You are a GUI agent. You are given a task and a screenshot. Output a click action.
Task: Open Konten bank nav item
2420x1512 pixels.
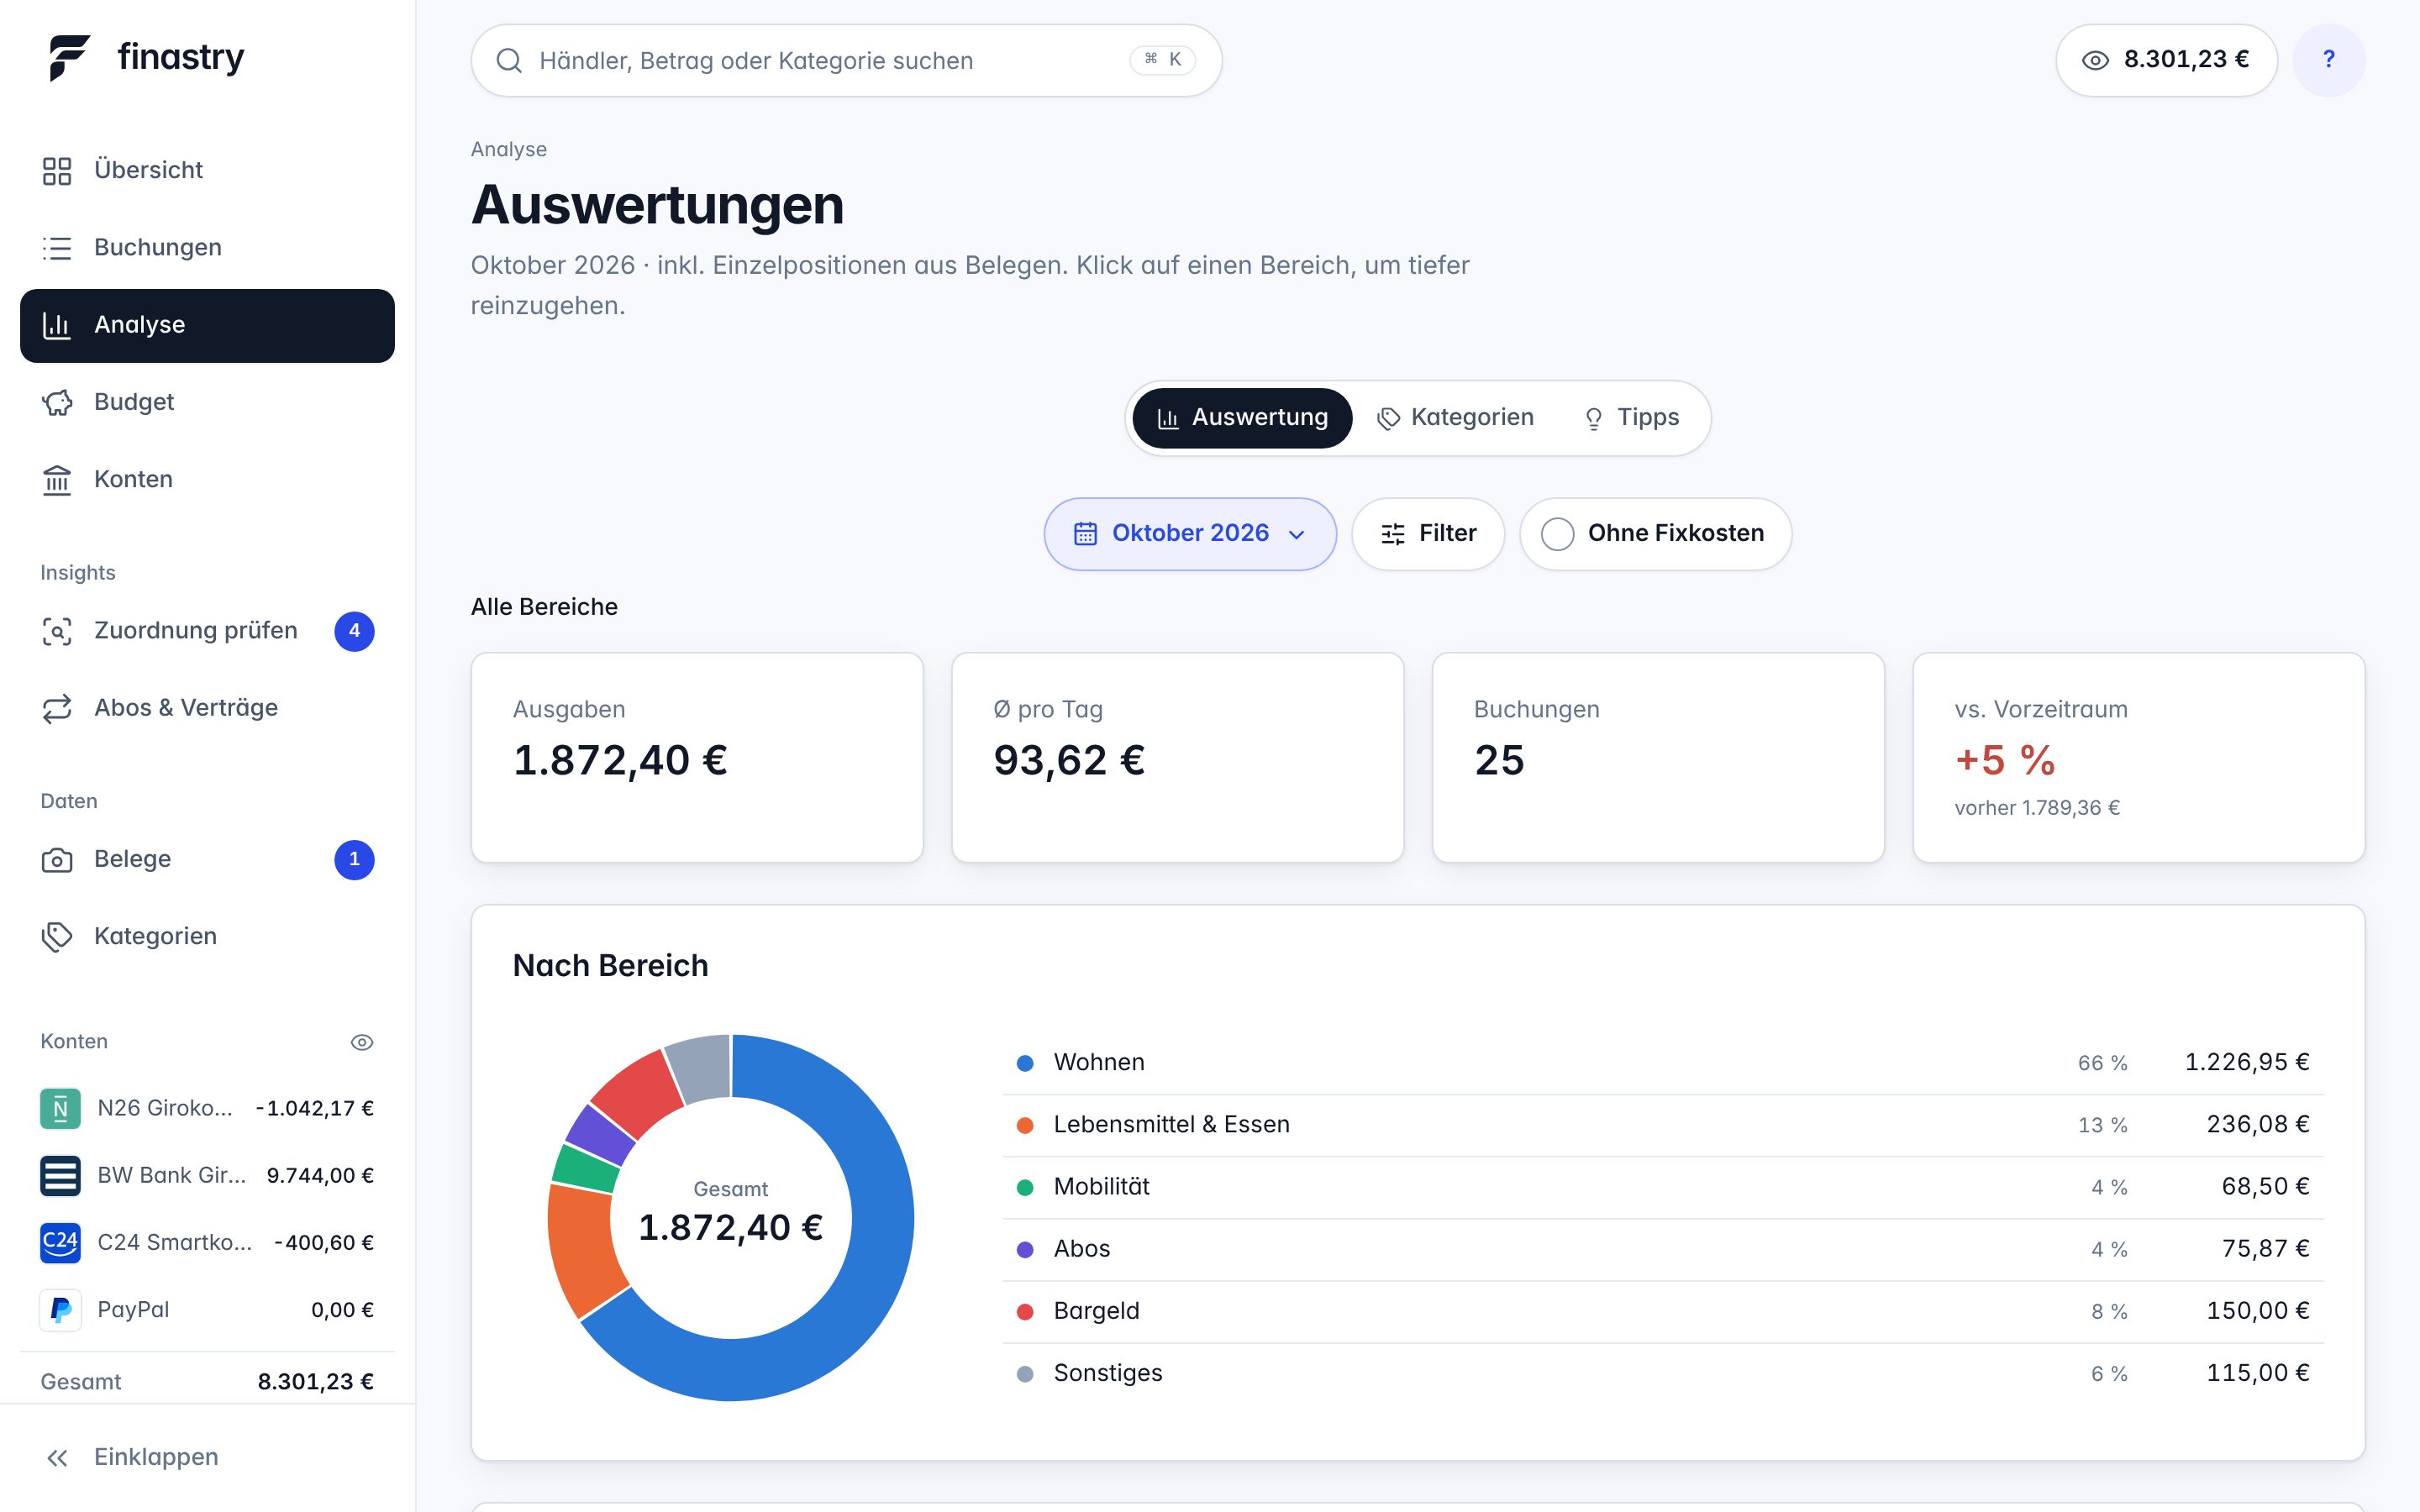click(207, 479)
